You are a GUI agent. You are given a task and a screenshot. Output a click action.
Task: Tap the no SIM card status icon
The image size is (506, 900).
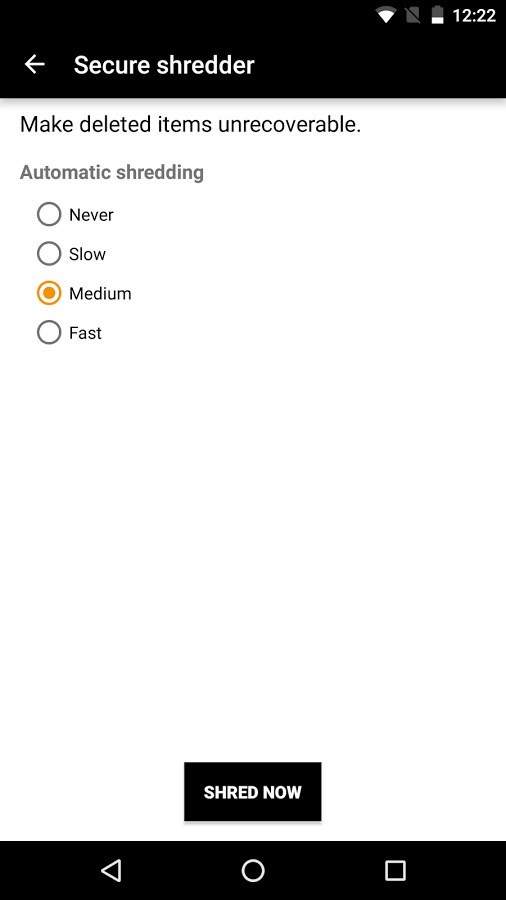coord(412,15)
